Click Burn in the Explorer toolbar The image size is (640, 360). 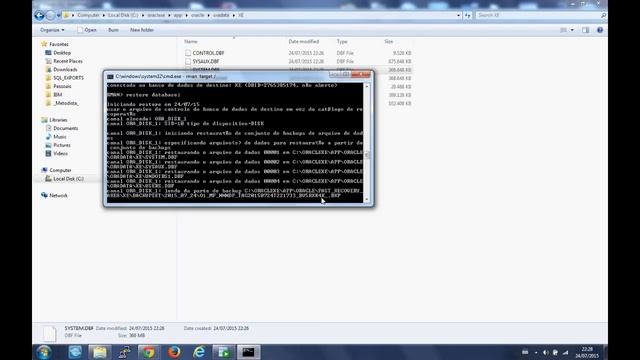(113, 30)
